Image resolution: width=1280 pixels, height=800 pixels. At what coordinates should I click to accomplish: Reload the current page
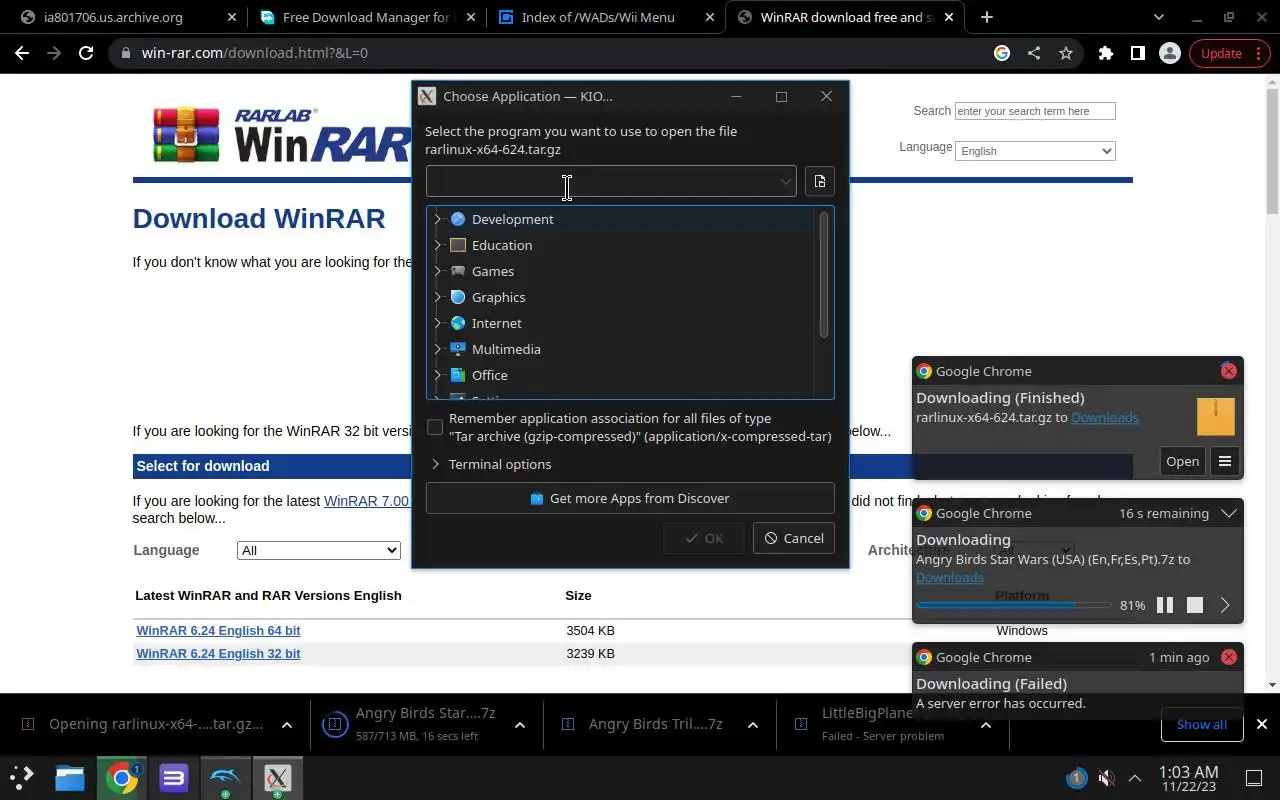point(86,53)
